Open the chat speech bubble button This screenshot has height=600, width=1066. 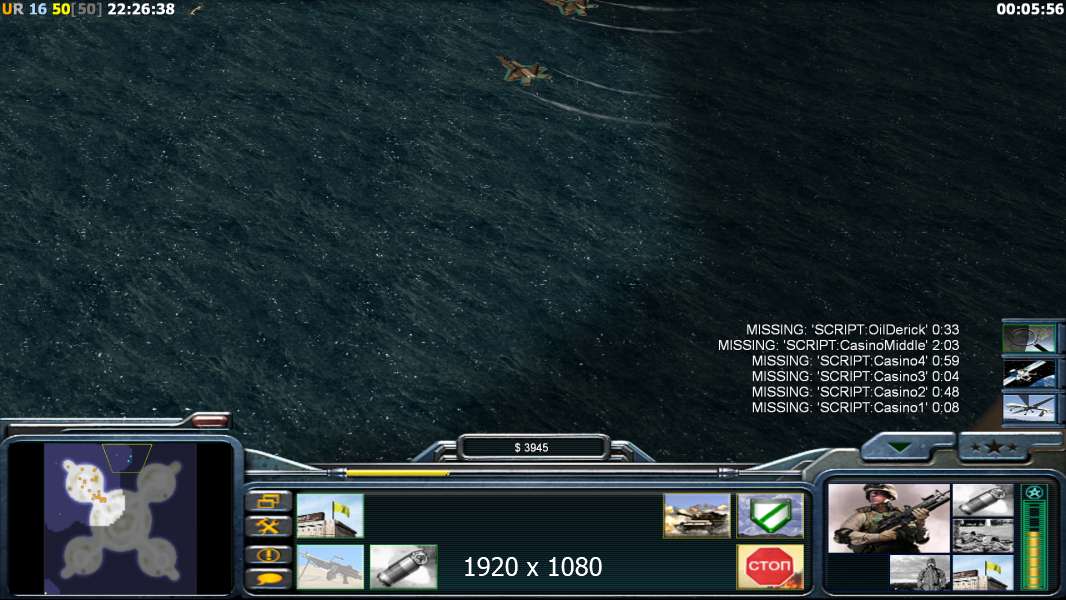click(x=269, y=579)
